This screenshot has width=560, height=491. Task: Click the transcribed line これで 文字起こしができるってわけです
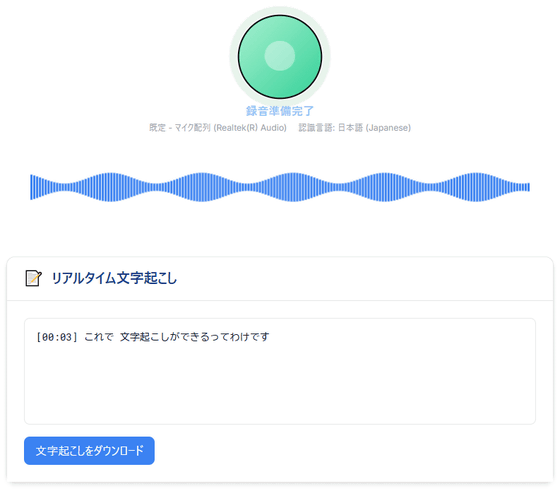(176, 337)
